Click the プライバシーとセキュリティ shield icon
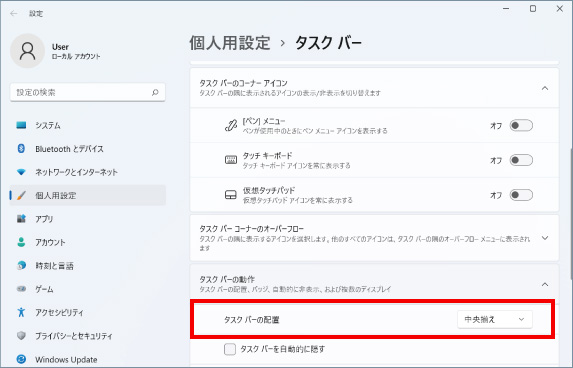Image resolution: width=573 pixels, height=368 pixels. pos(21,335)
